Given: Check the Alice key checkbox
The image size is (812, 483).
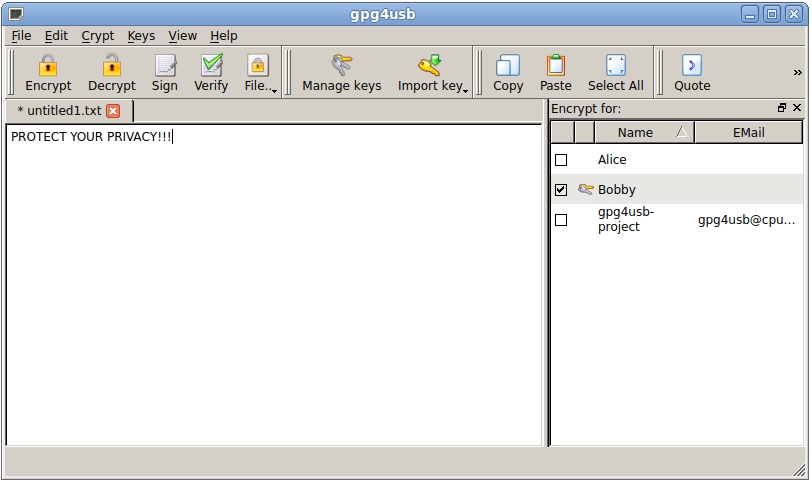Looking at the screenshot, I should pos(561,160).
